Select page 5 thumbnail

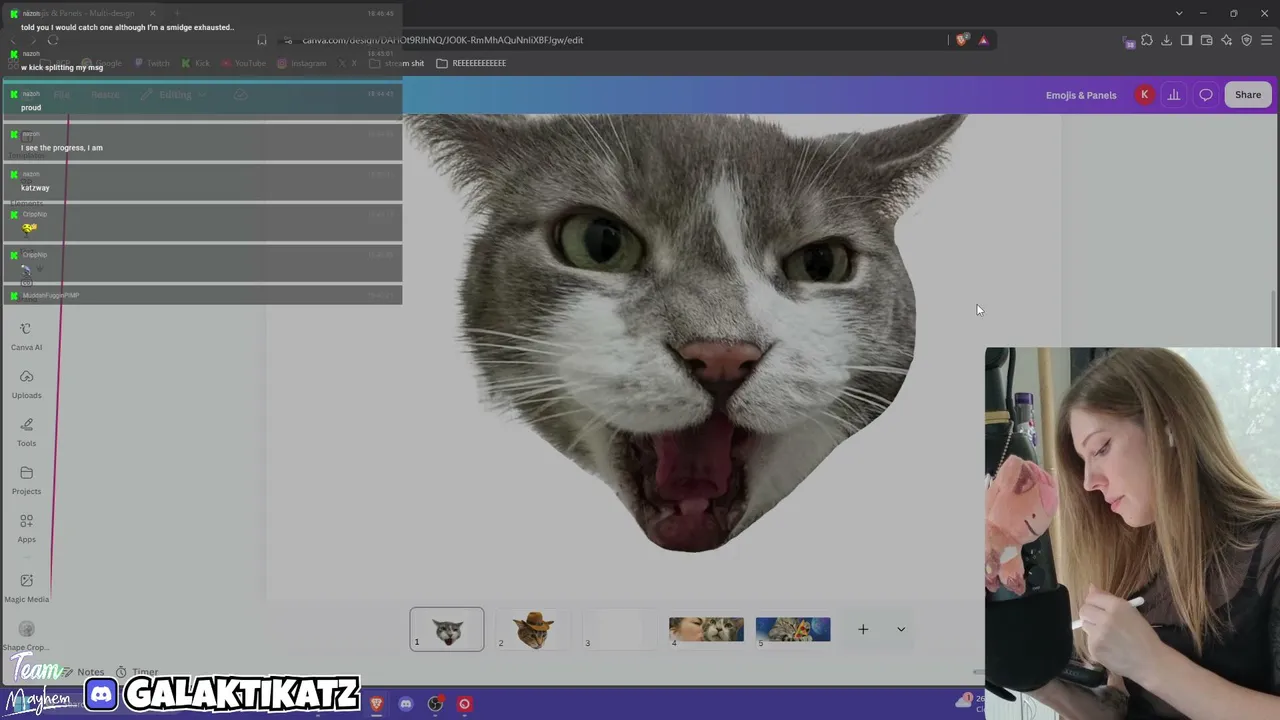point(793,629)
